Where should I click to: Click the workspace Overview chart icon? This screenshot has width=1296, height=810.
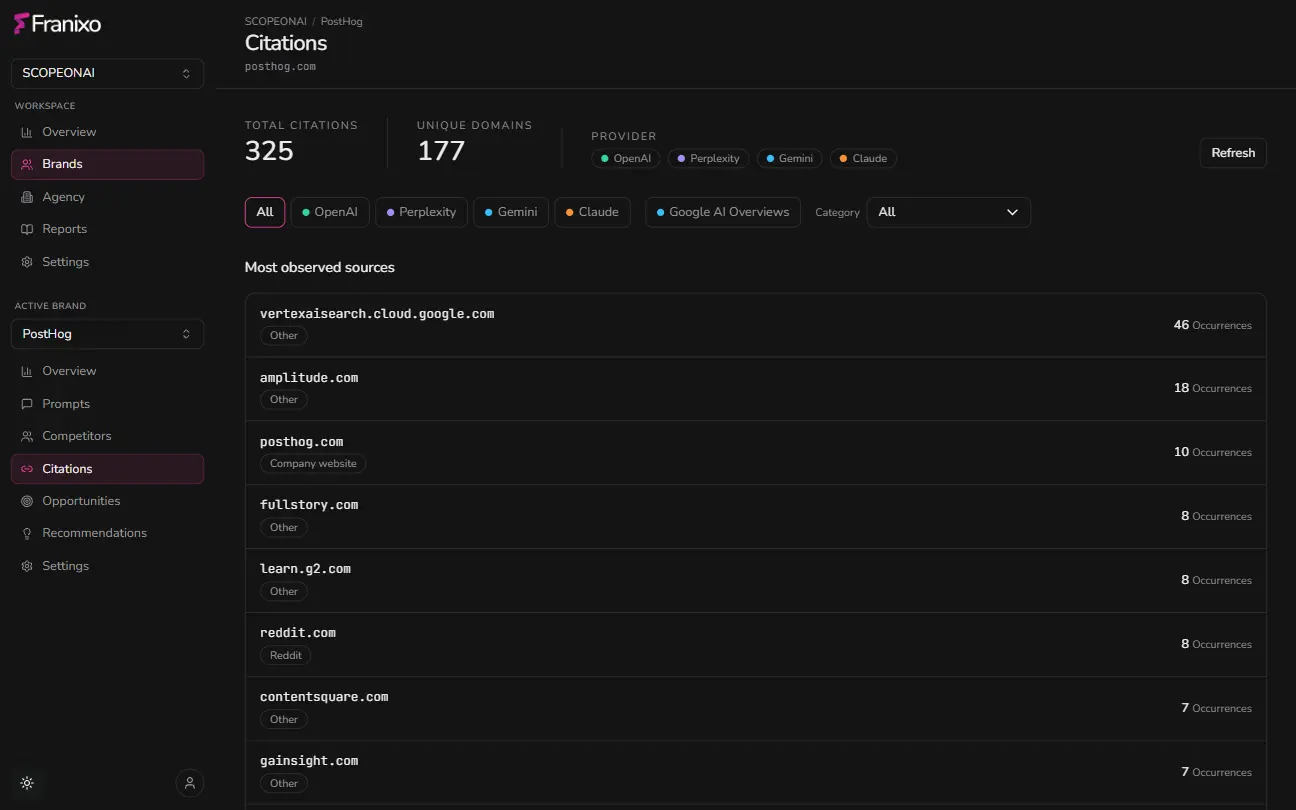tap(27, 132)
